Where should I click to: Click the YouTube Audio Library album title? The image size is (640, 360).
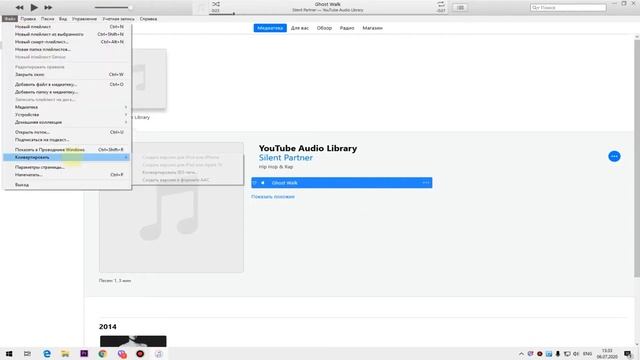coord(308,148)
